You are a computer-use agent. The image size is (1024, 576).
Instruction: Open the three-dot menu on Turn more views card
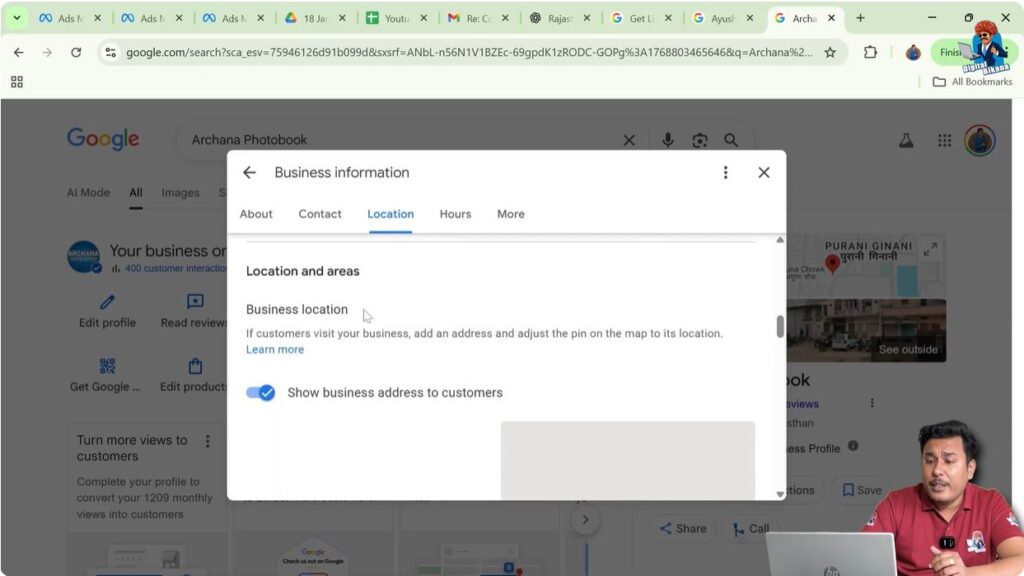pos(208,440)
